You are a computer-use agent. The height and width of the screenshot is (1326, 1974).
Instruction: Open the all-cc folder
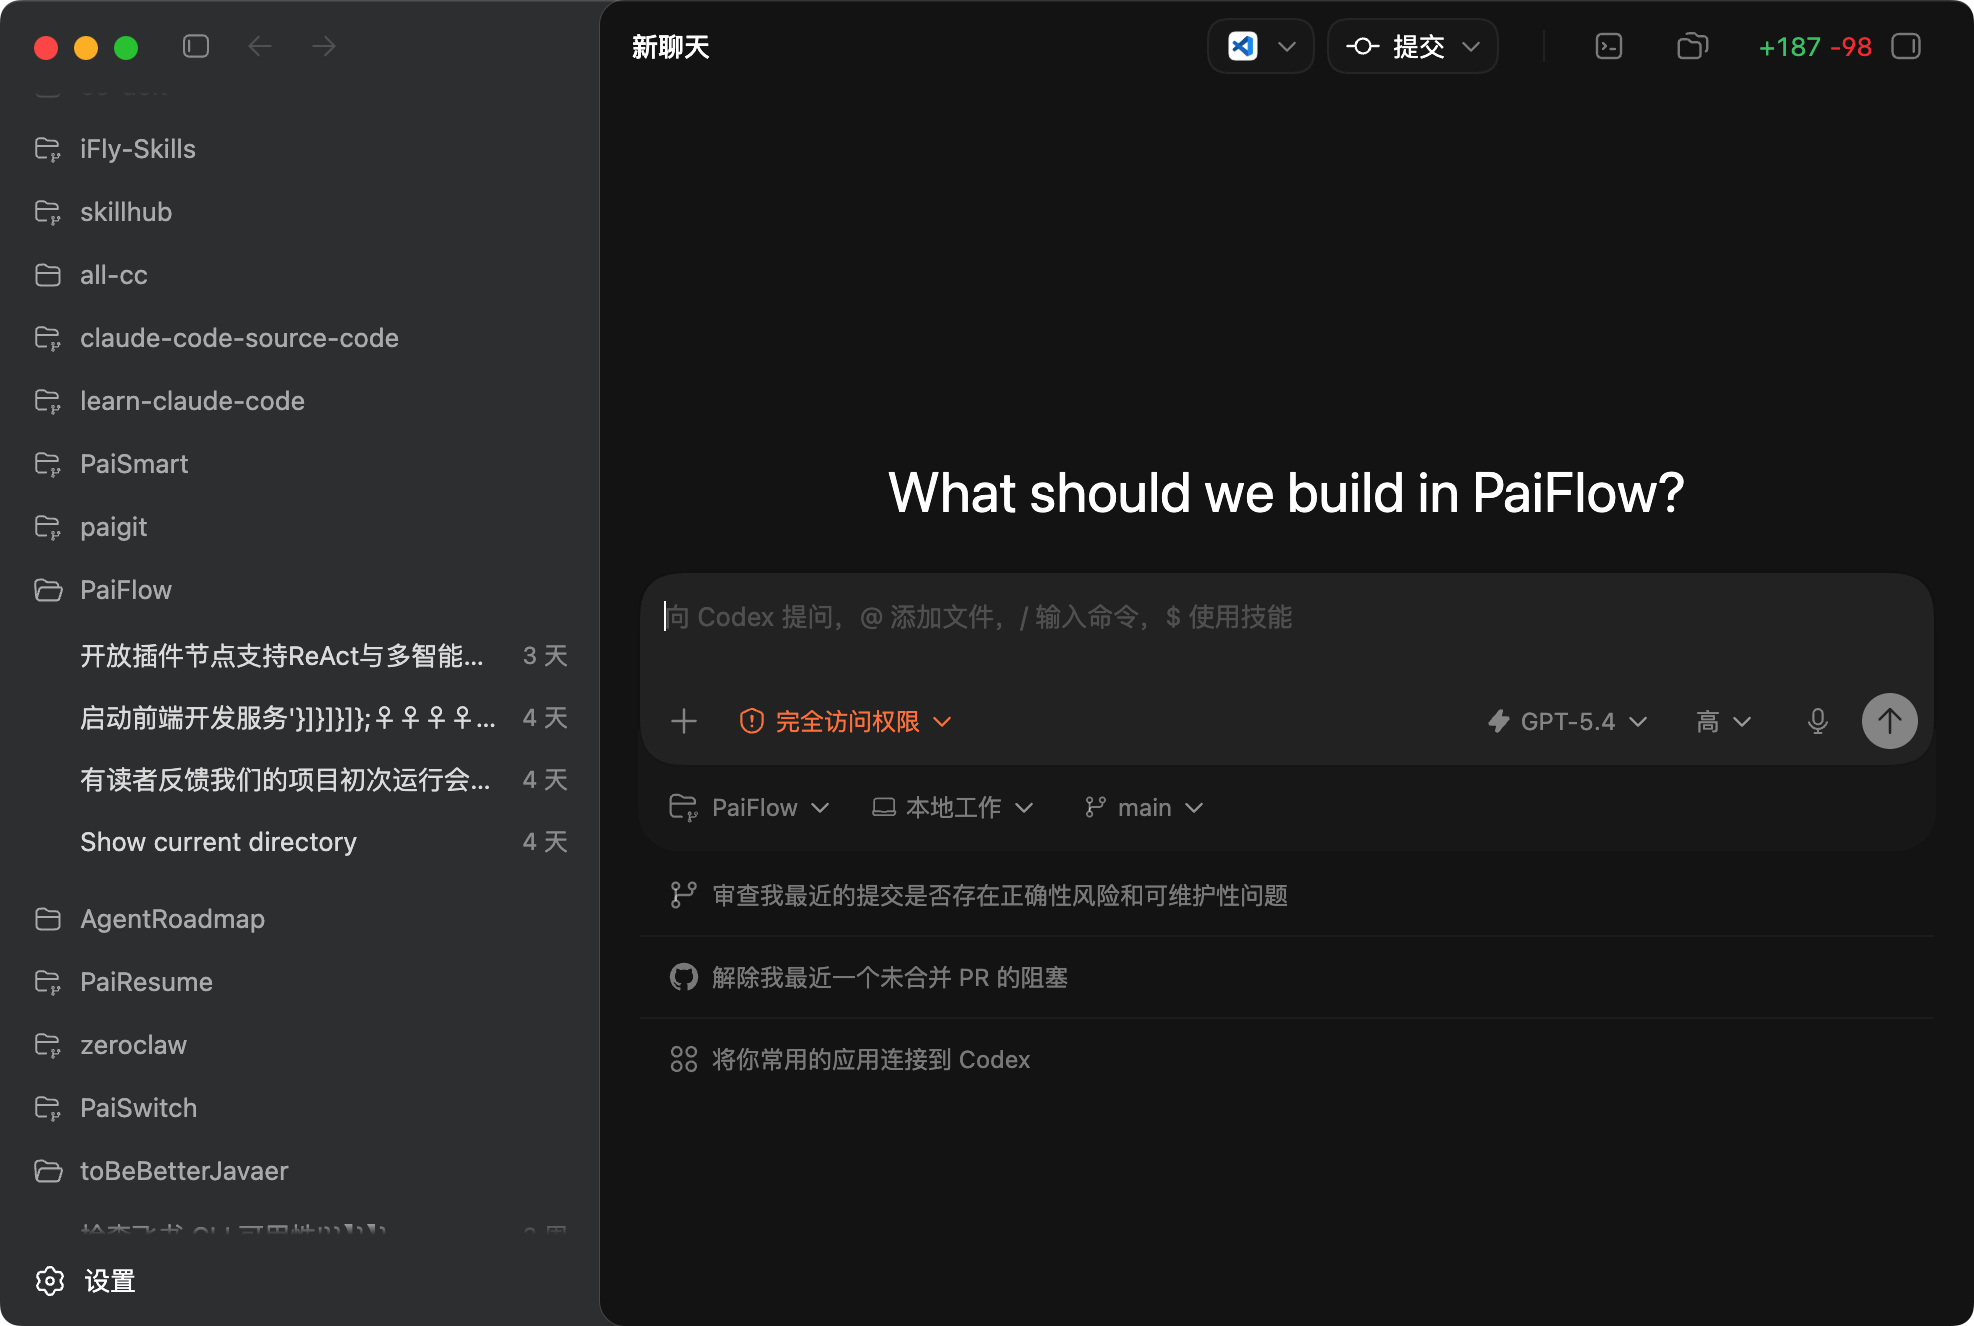(x=300, y=275)
